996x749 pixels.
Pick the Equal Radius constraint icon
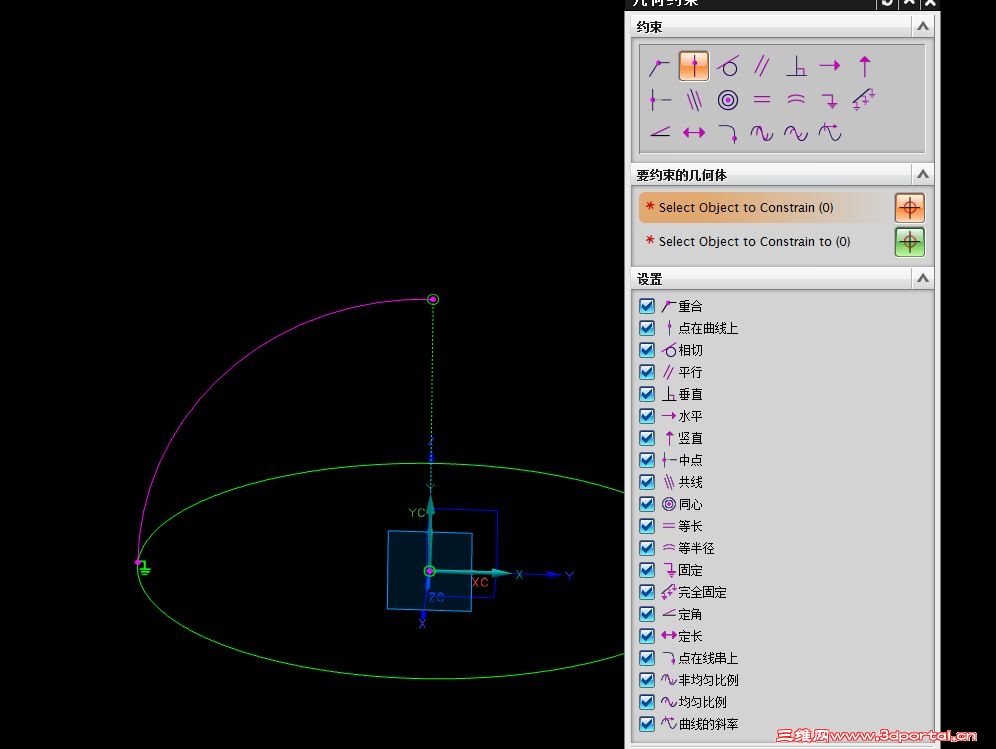[x=796, y=100]
